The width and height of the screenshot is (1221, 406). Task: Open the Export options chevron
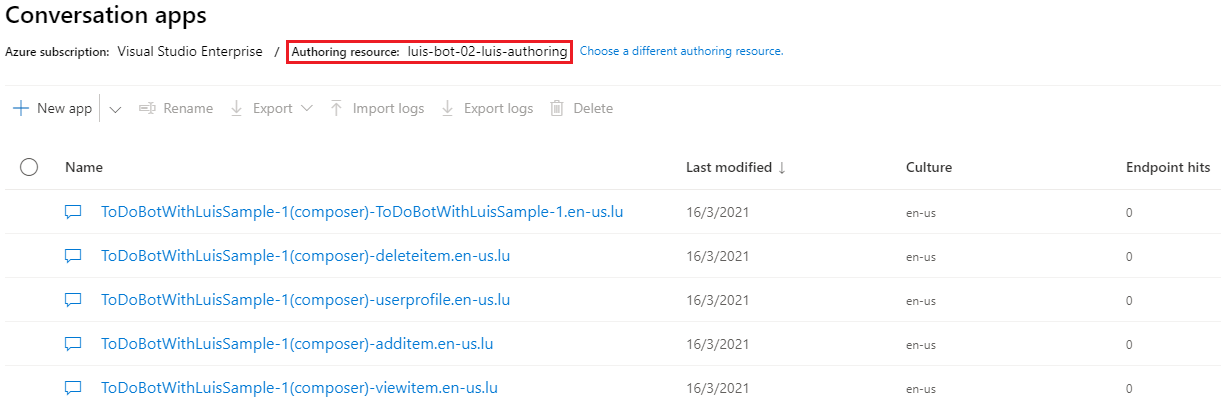point(307,109)
